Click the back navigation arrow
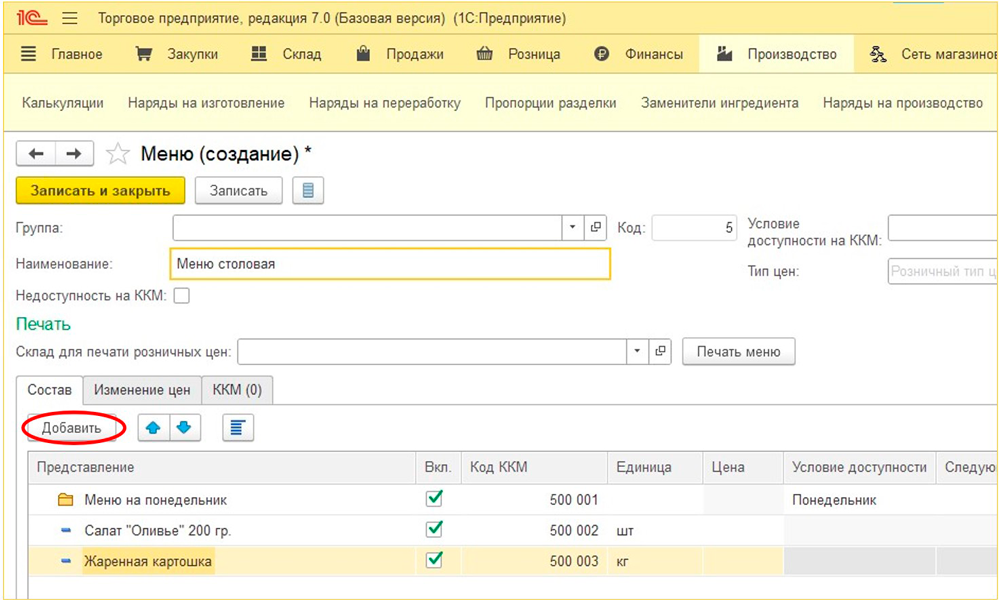Image resolution: width=1000 pixels, height=600 pixels. click(x=36, y=153)
